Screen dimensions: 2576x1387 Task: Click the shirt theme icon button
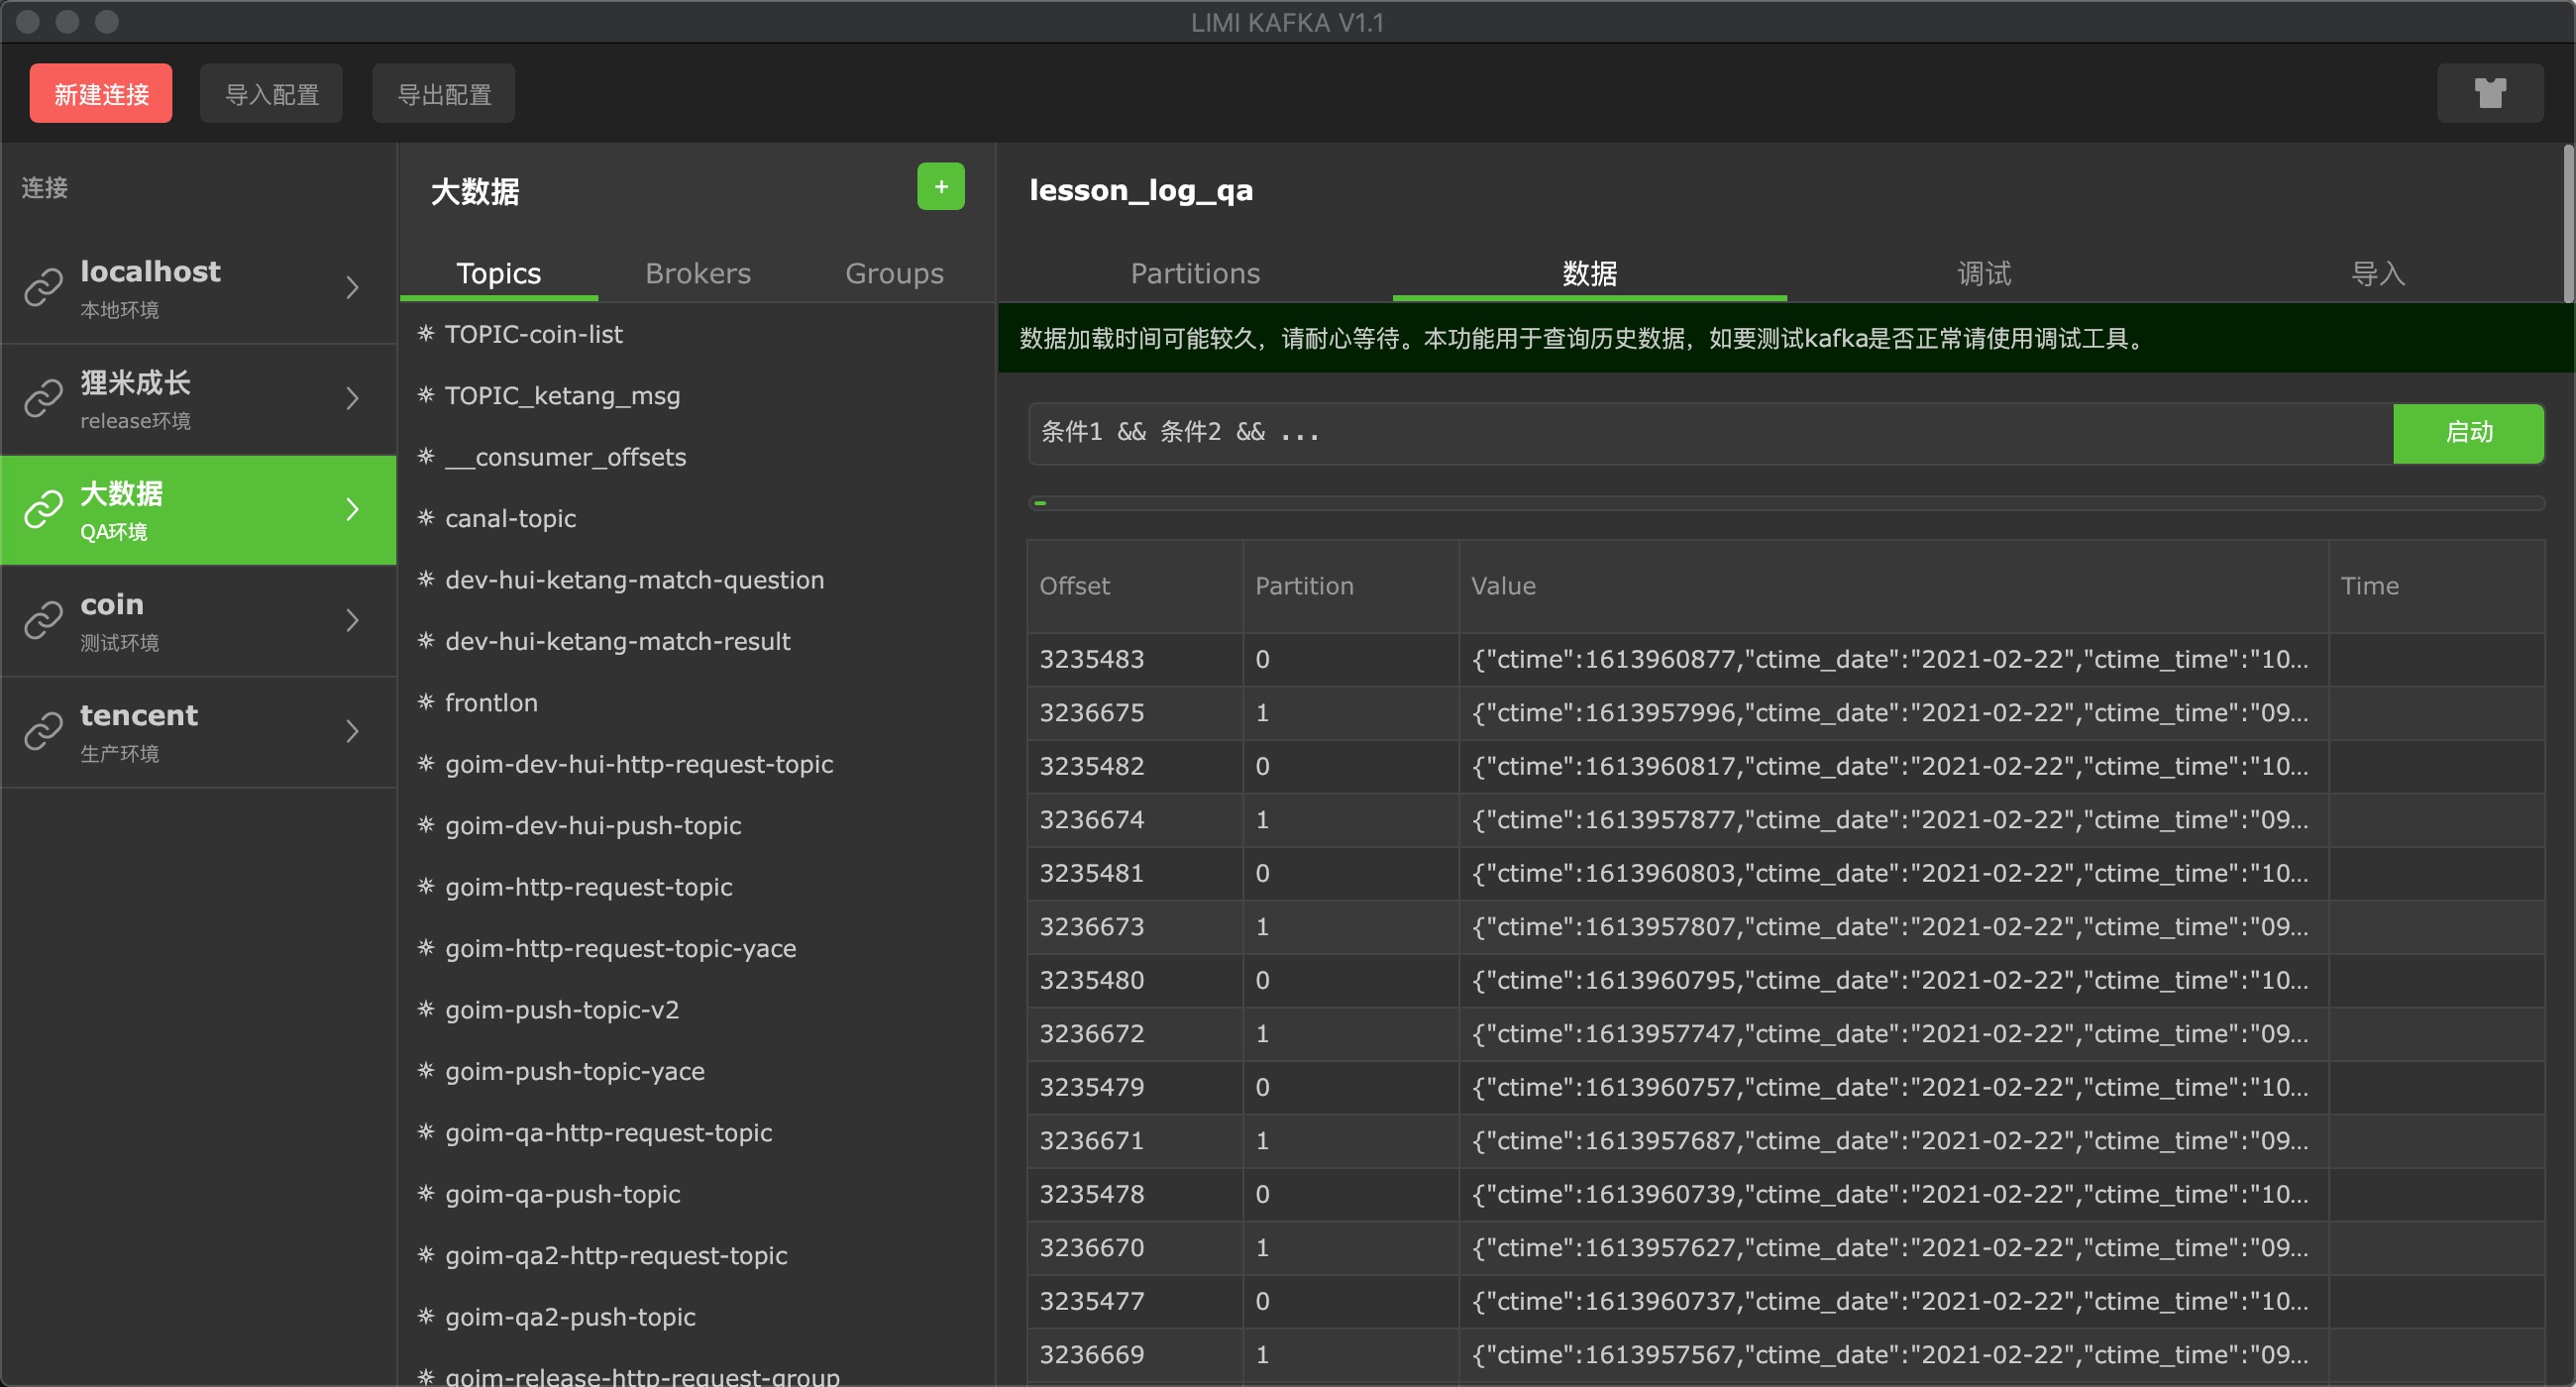coord(2489,93)
